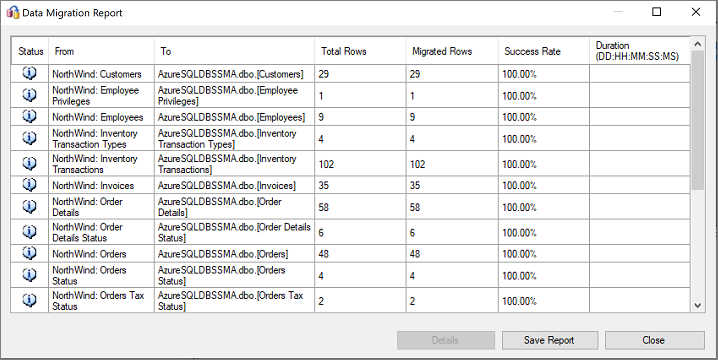This screenshot has width=718, height=360.
Task: Sort by the Status column header
Action: (30, 51)
